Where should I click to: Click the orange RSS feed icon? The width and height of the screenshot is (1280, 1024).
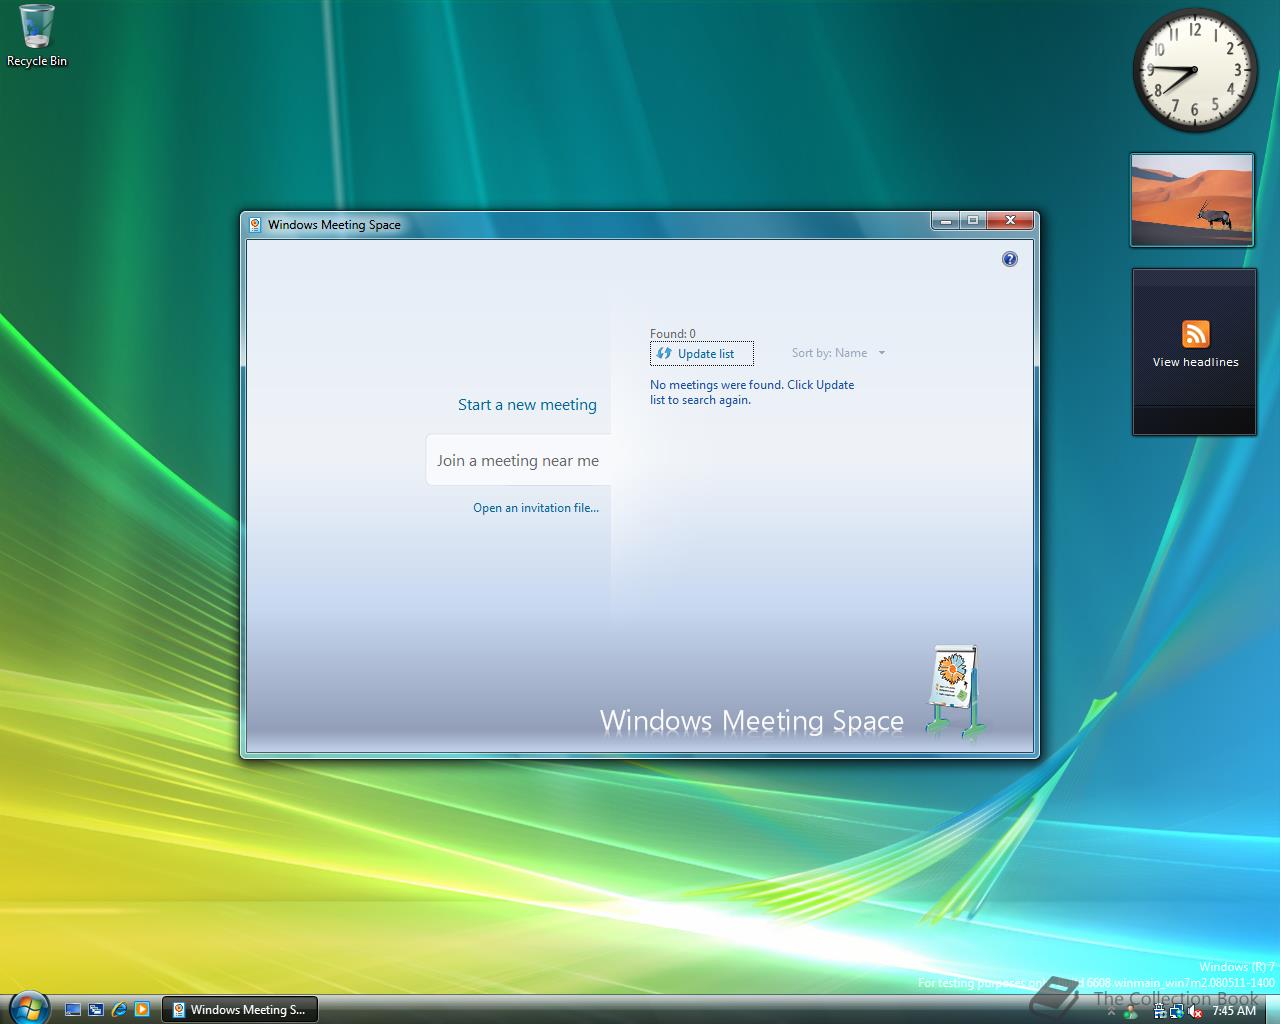click(x=1196, y=333)
